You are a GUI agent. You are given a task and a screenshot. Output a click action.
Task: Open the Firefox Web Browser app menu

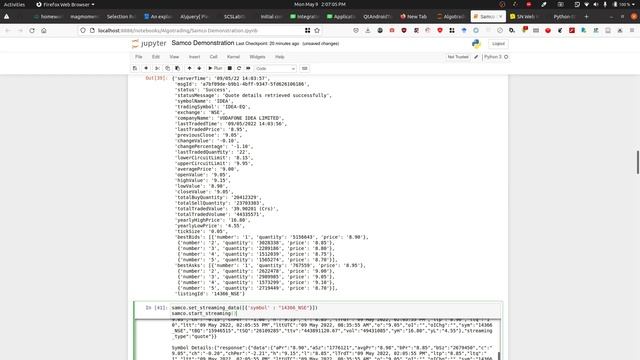pyautogui.click(x=65, y=4)
